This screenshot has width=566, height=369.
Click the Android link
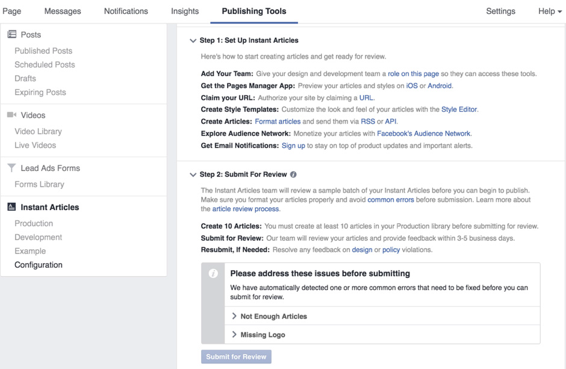point(439,86)
